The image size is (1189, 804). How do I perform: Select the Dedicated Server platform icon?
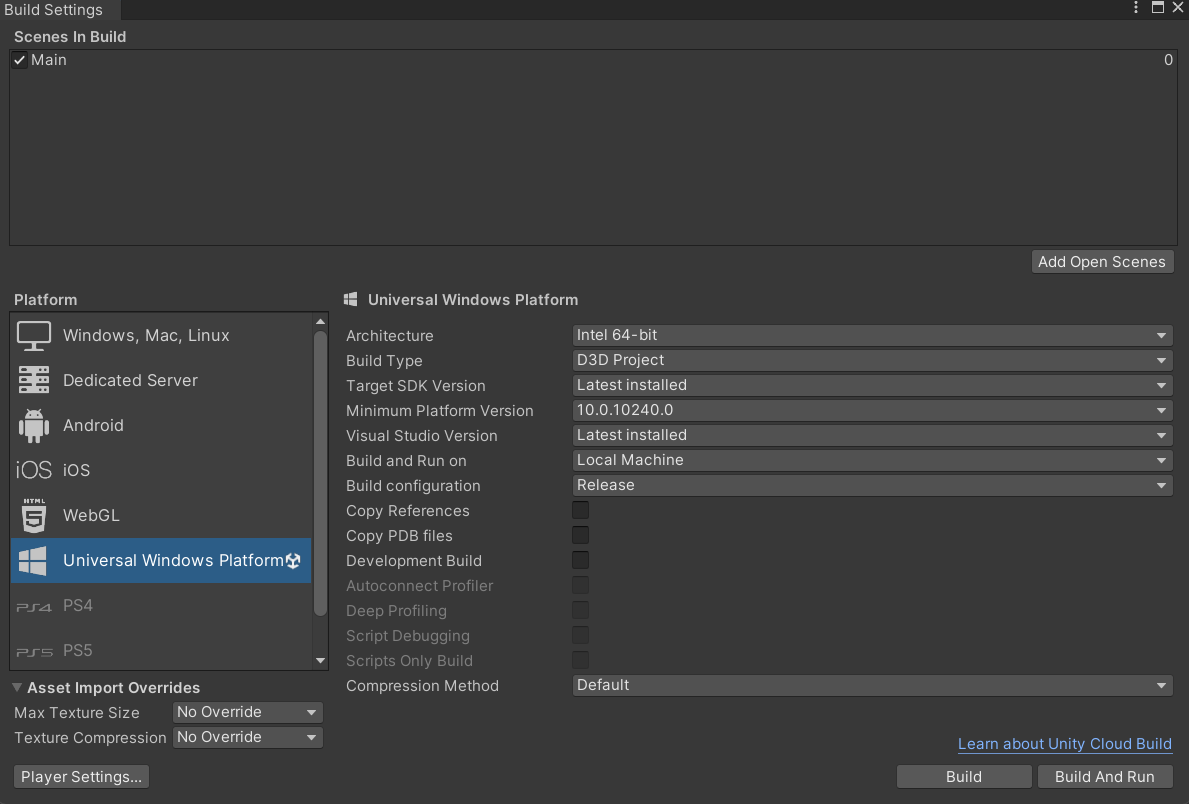pos(33,379)
